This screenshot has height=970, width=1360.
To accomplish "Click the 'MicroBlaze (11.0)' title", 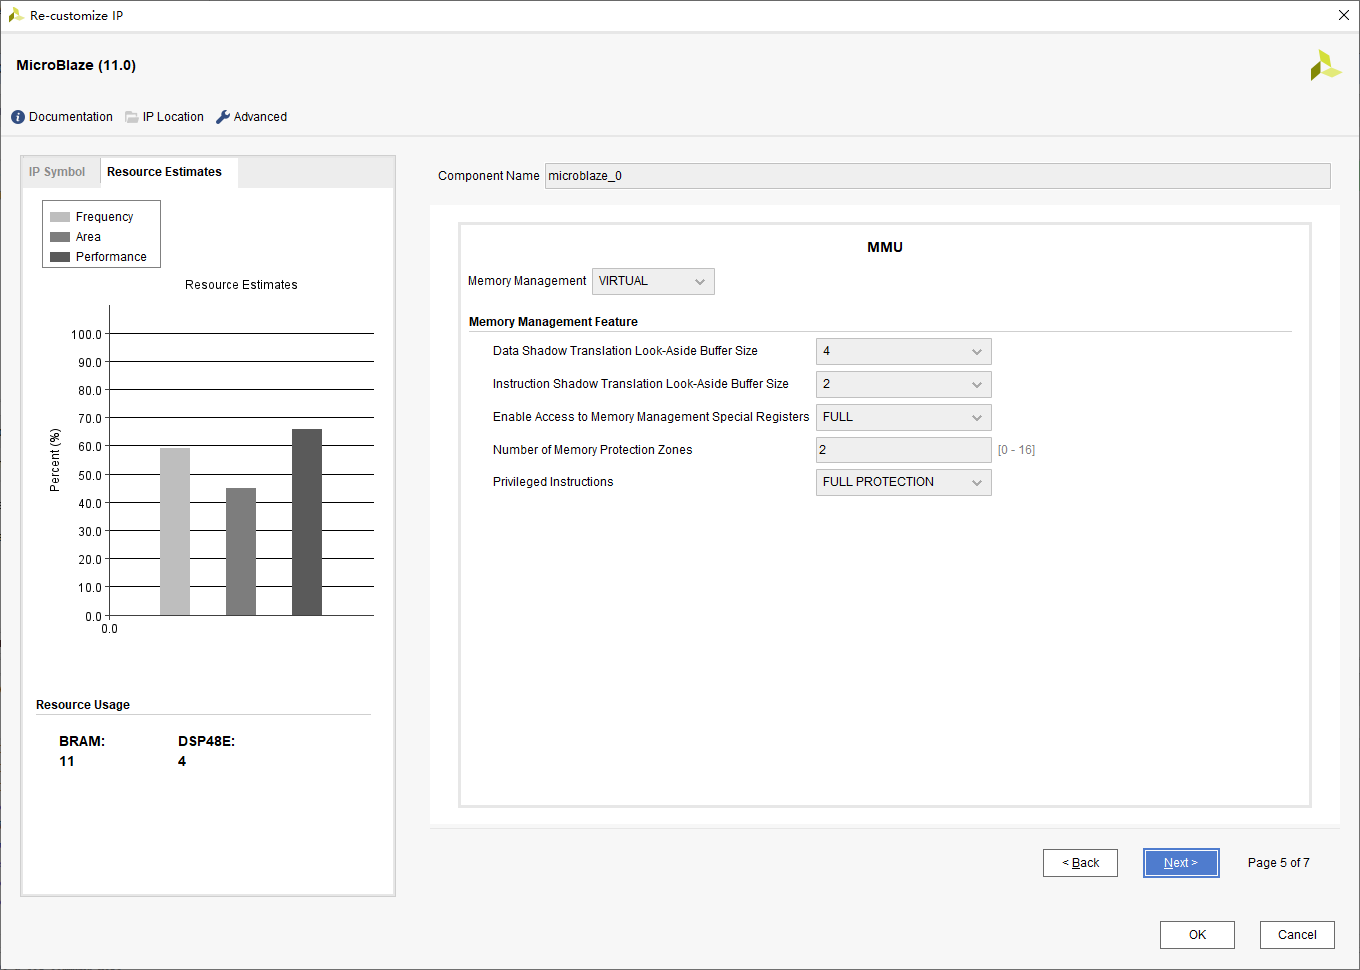I will coord(76,65).
